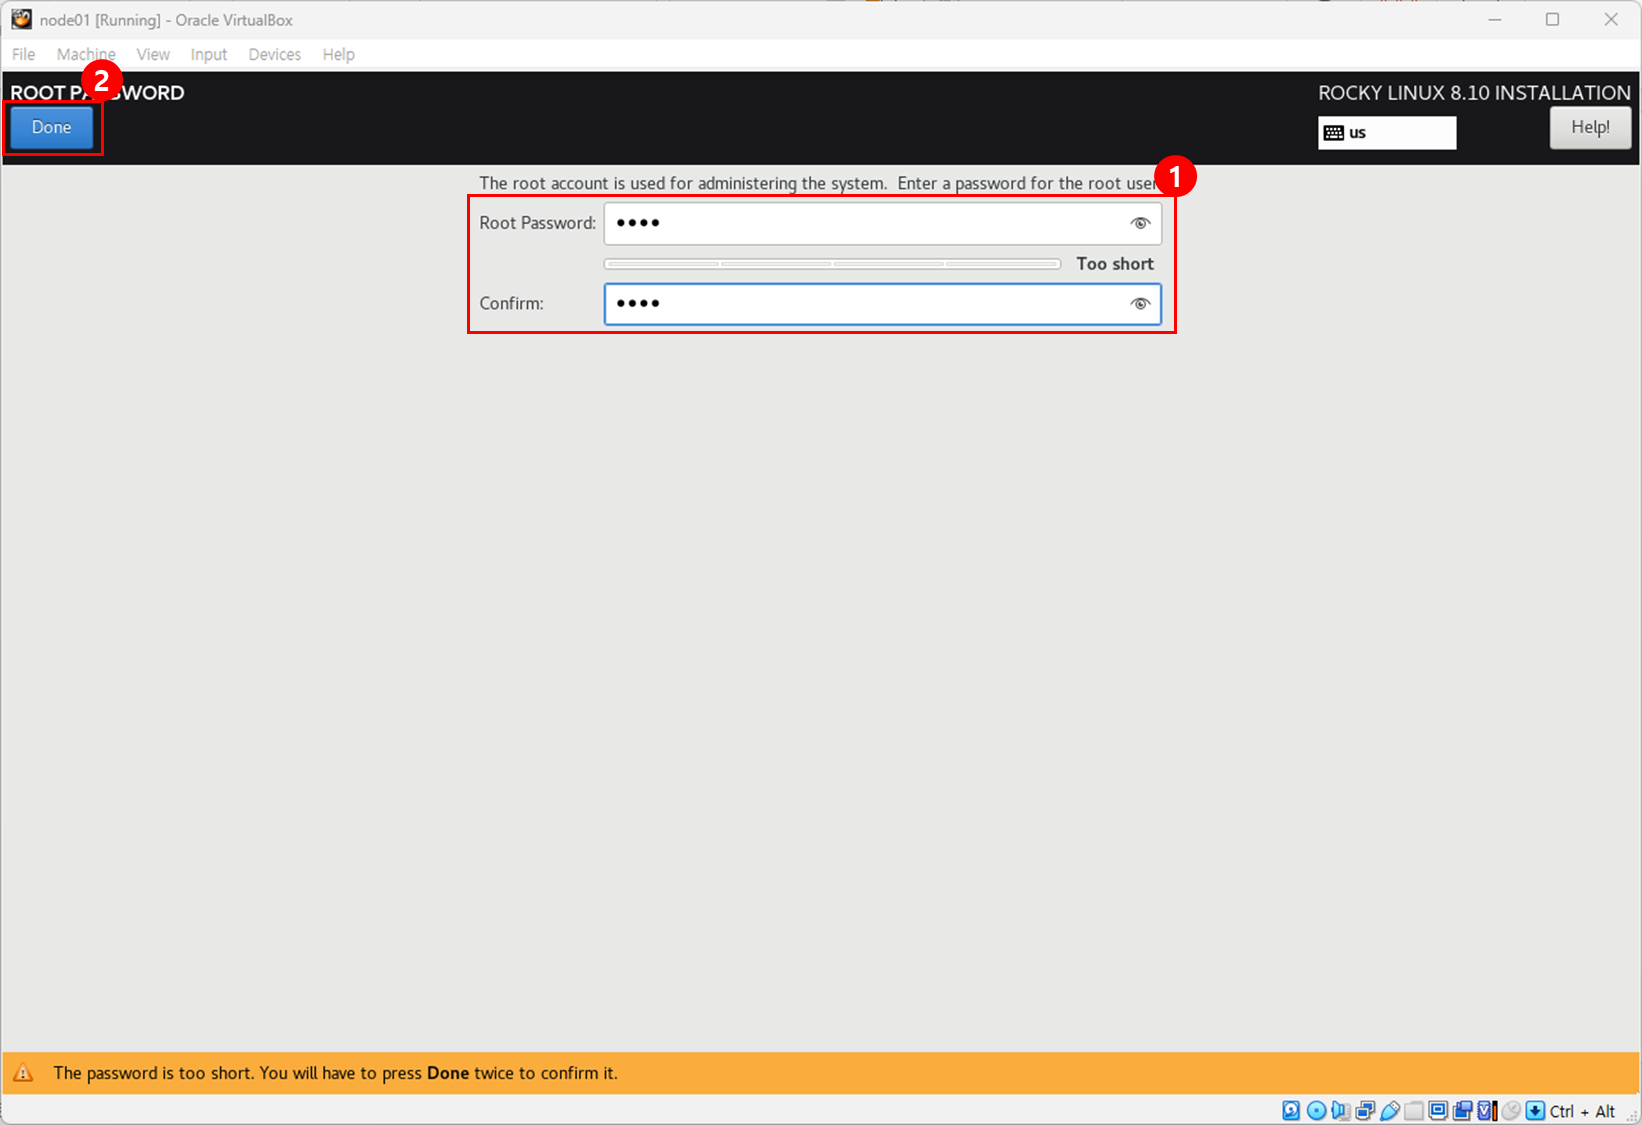
Task: Click the display settings status icon
Action: [x=1438, y=1110]
